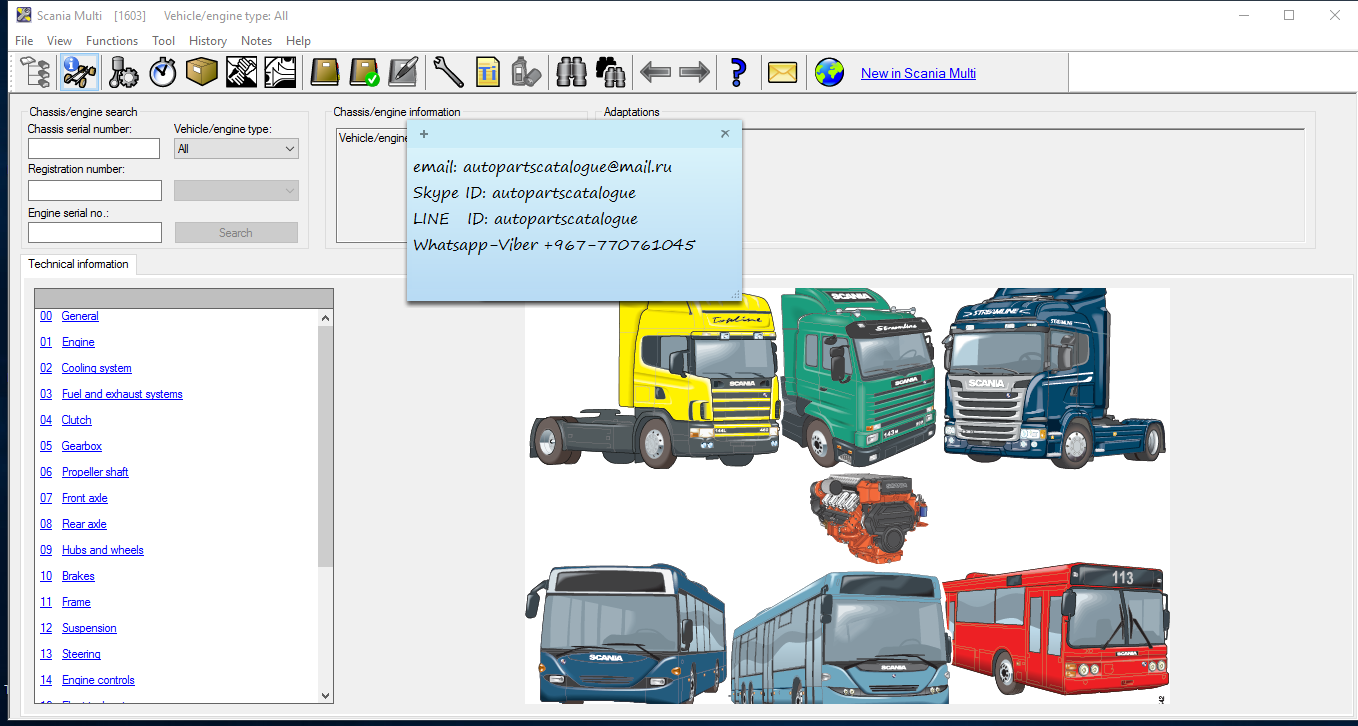Click the dark double binoculars icon
Viewport: 1358px width, 726px height.
[610, 72]
